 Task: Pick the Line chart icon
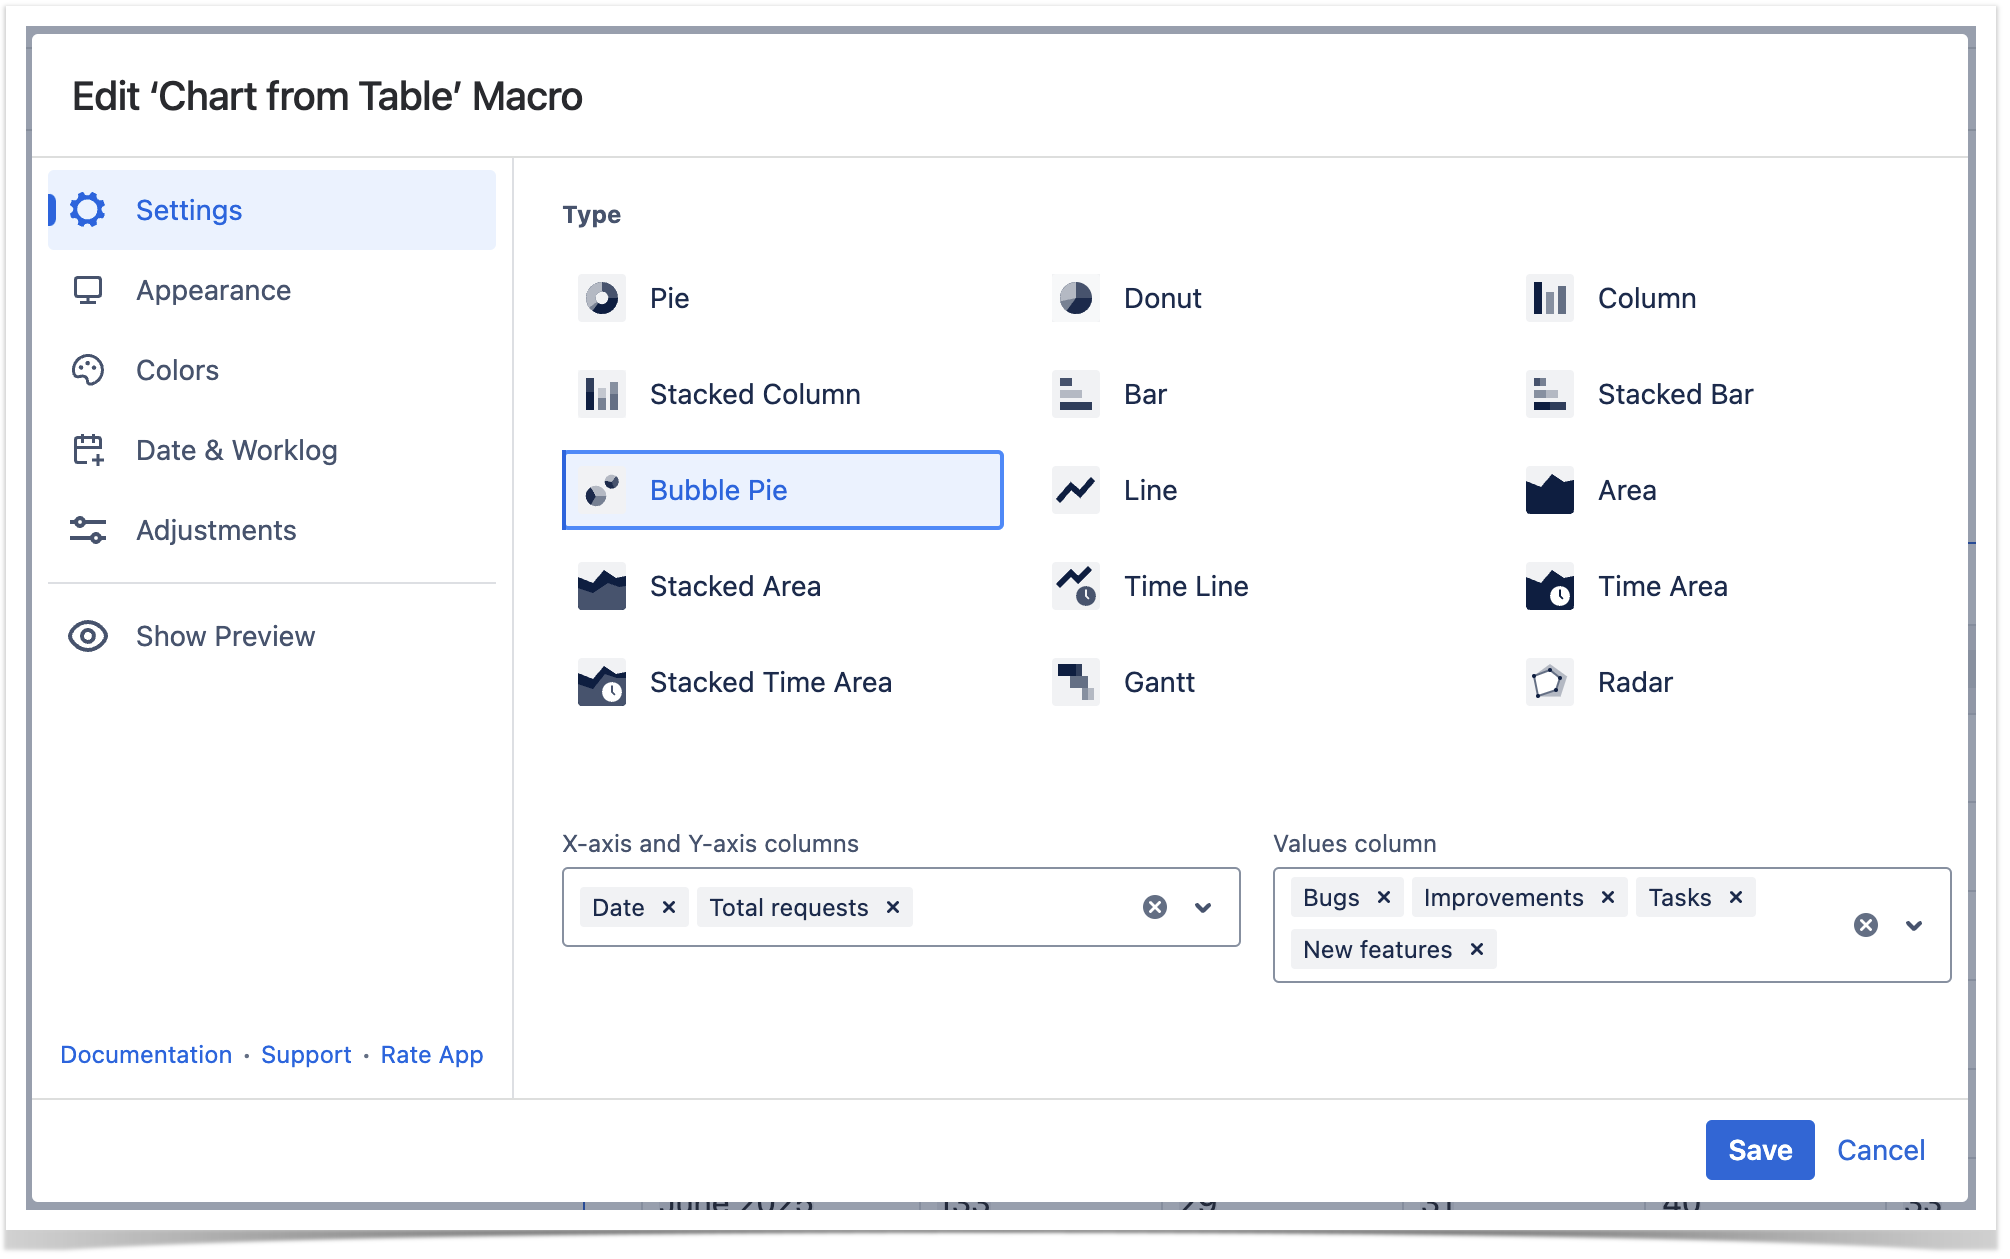pos(1075,490)
